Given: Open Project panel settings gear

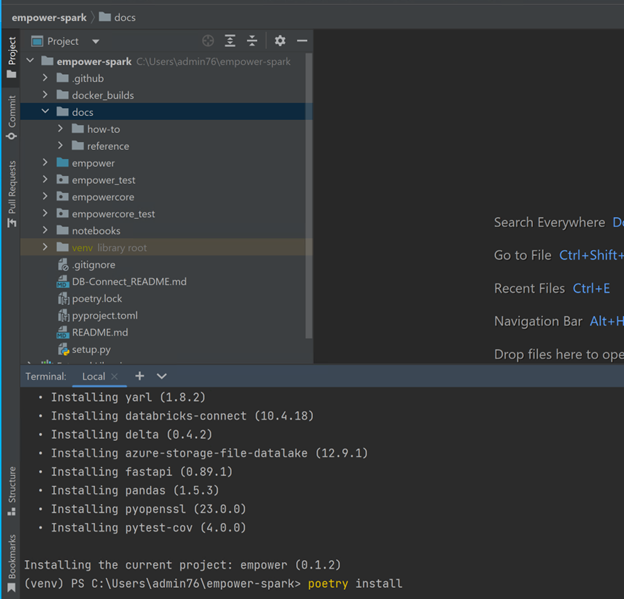Looking at the screenshot, I should point(280,41).
